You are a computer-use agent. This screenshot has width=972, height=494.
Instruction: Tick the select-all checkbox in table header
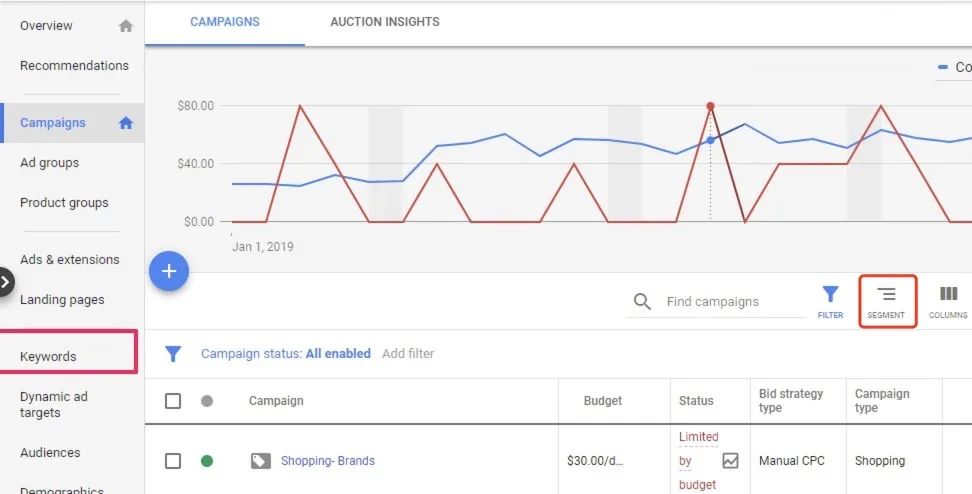tap(173, 401)
